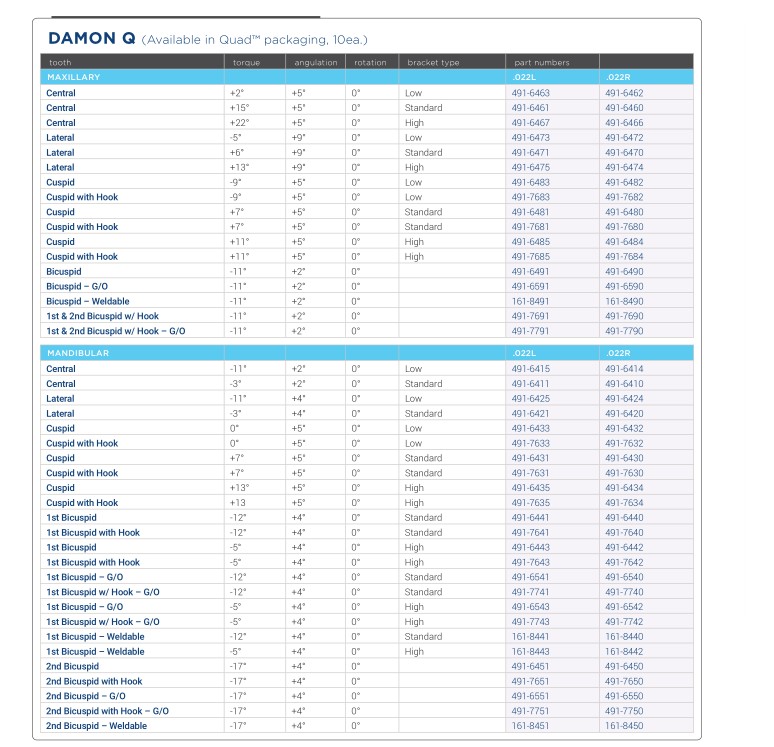
Task: Click the MANDIBULAR section heading
Action: click(78, 353)
